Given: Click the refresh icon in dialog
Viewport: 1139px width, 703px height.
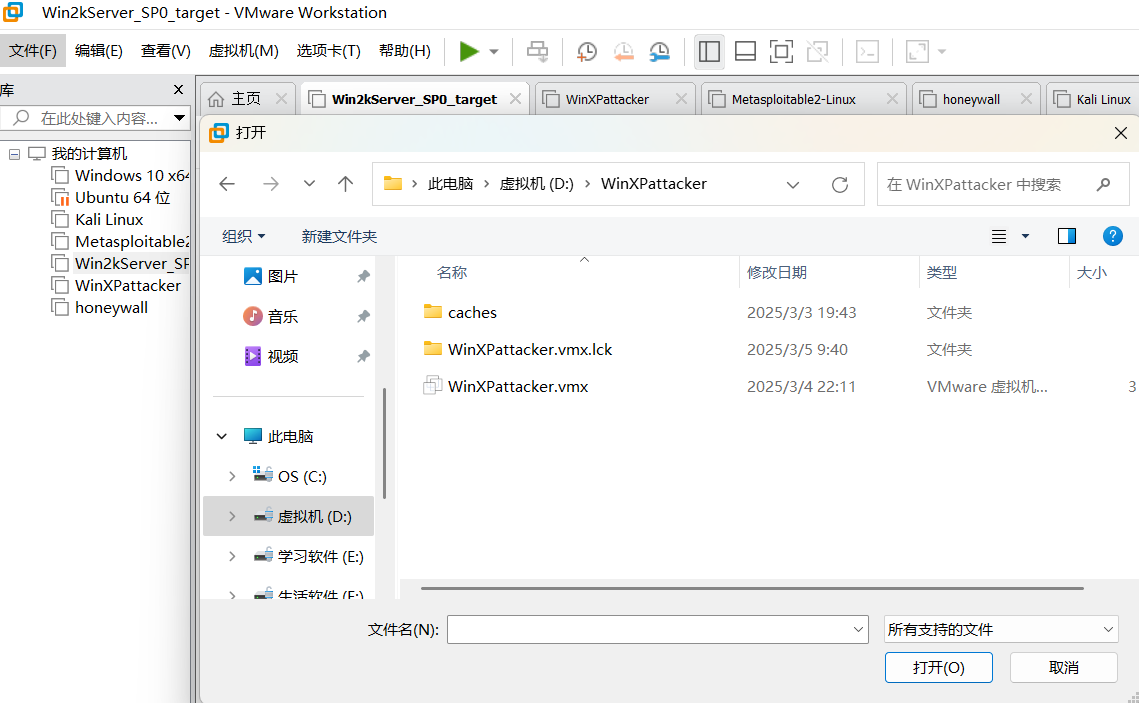Looking at the screenshot, I should tap(840, 184).
